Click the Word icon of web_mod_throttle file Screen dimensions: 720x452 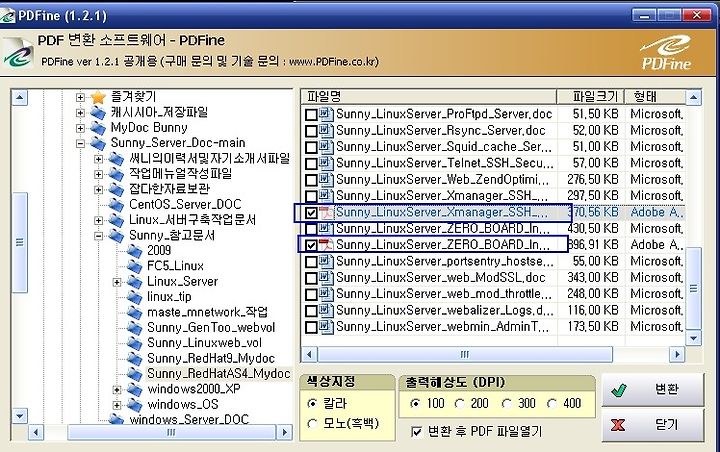pos(326,294)
